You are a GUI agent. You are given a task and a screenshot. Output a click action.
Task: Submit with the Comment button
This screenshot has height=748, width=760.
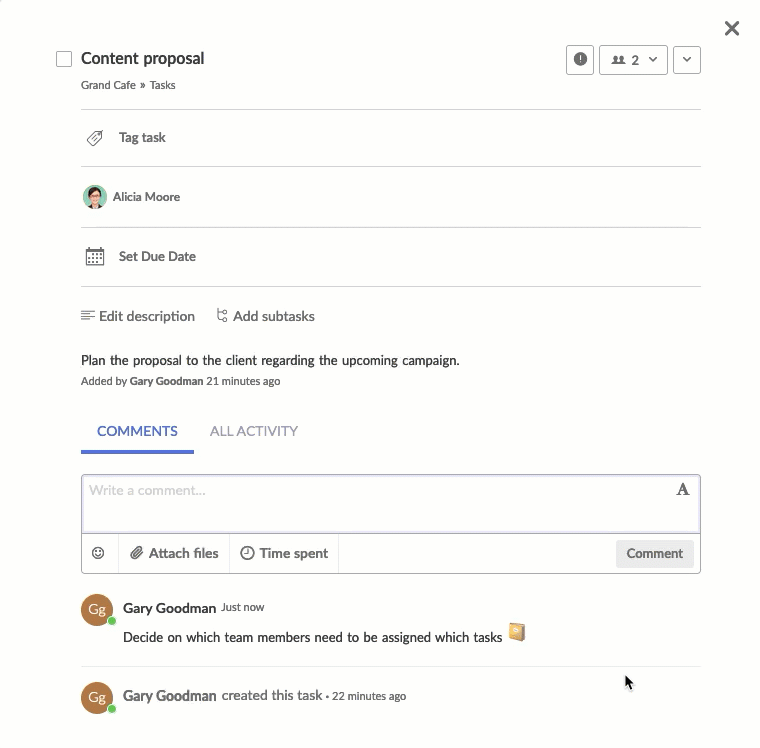point(654,554)
